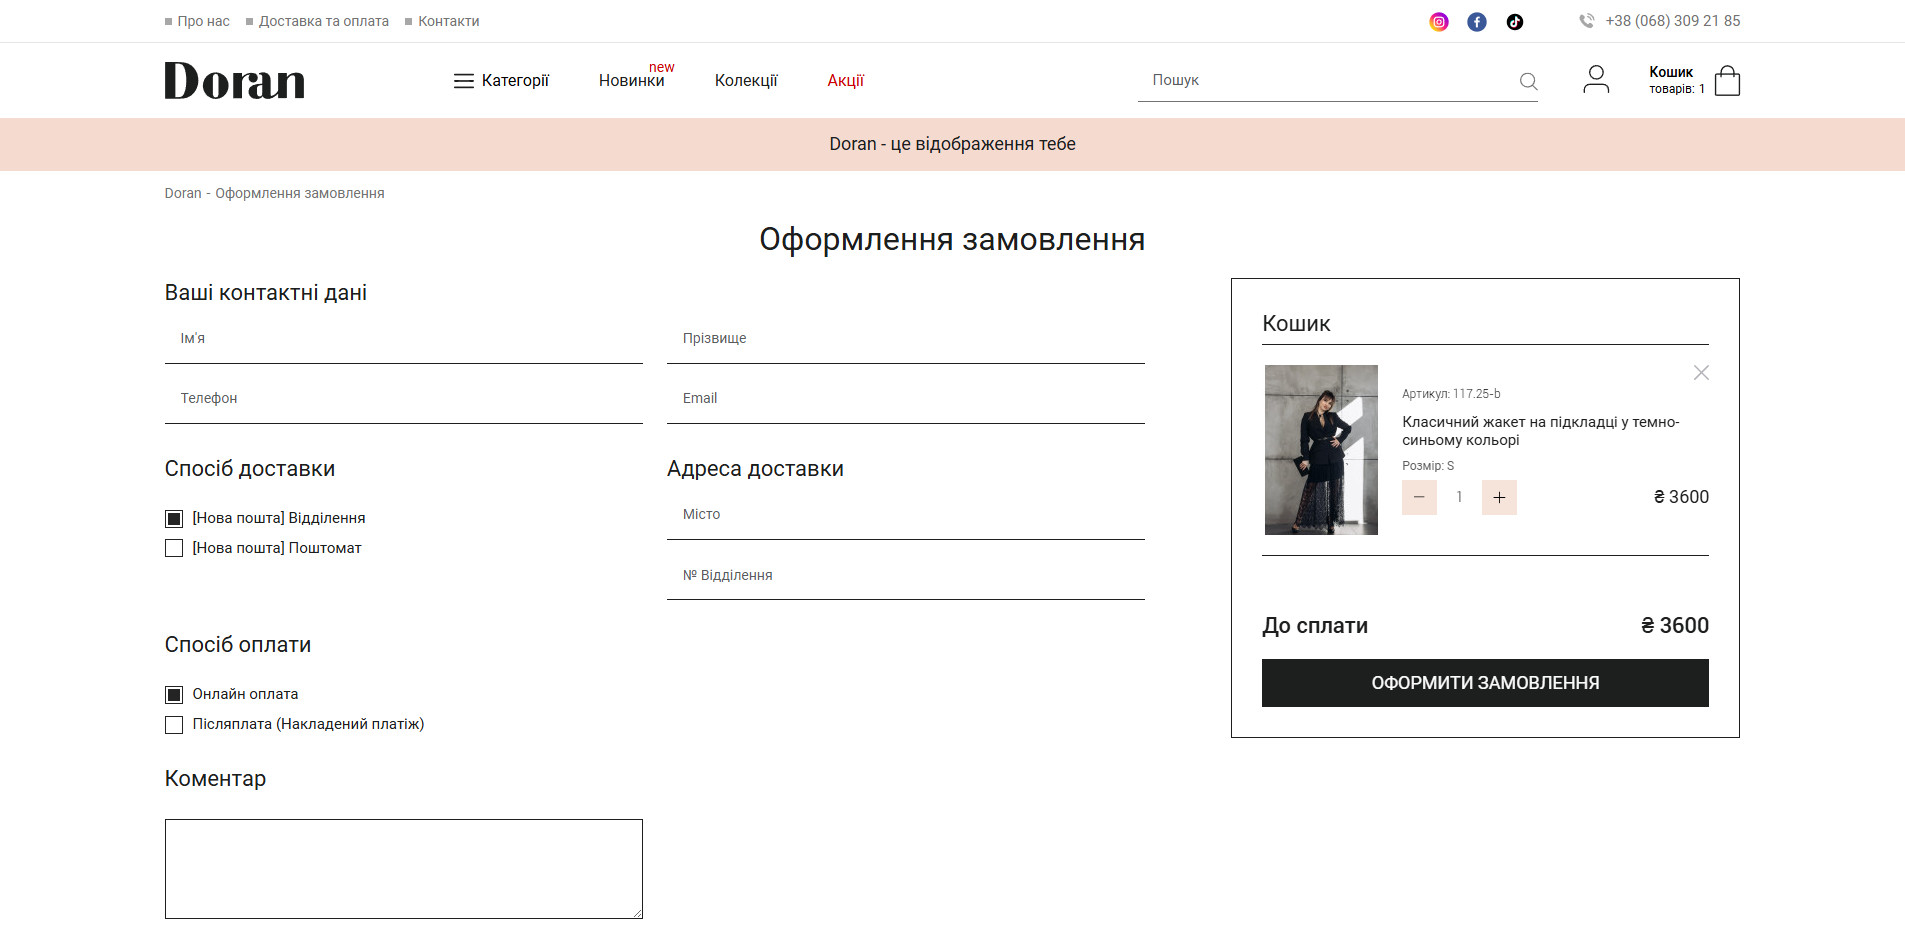
Task: Open the Категорії menu label
Action: click(x=515, y=81)
